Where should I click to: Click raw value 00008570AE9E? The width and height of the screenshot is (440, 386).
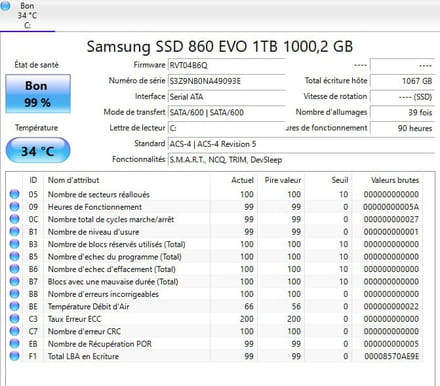pos(392,356)
